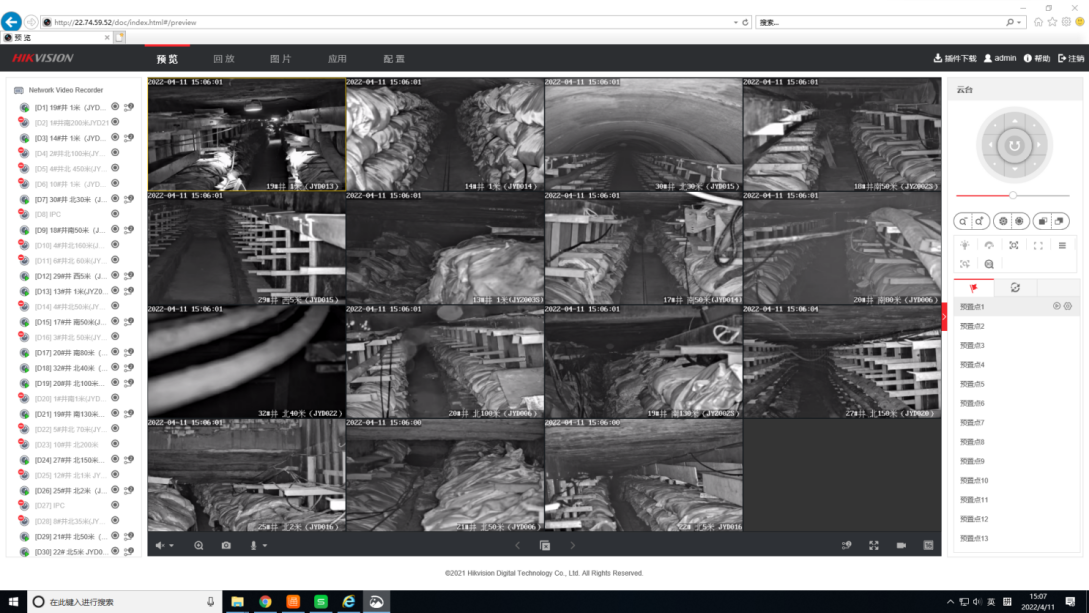Select the 14#井 camera video tile

pyautogui.click(x=445, y=134)
